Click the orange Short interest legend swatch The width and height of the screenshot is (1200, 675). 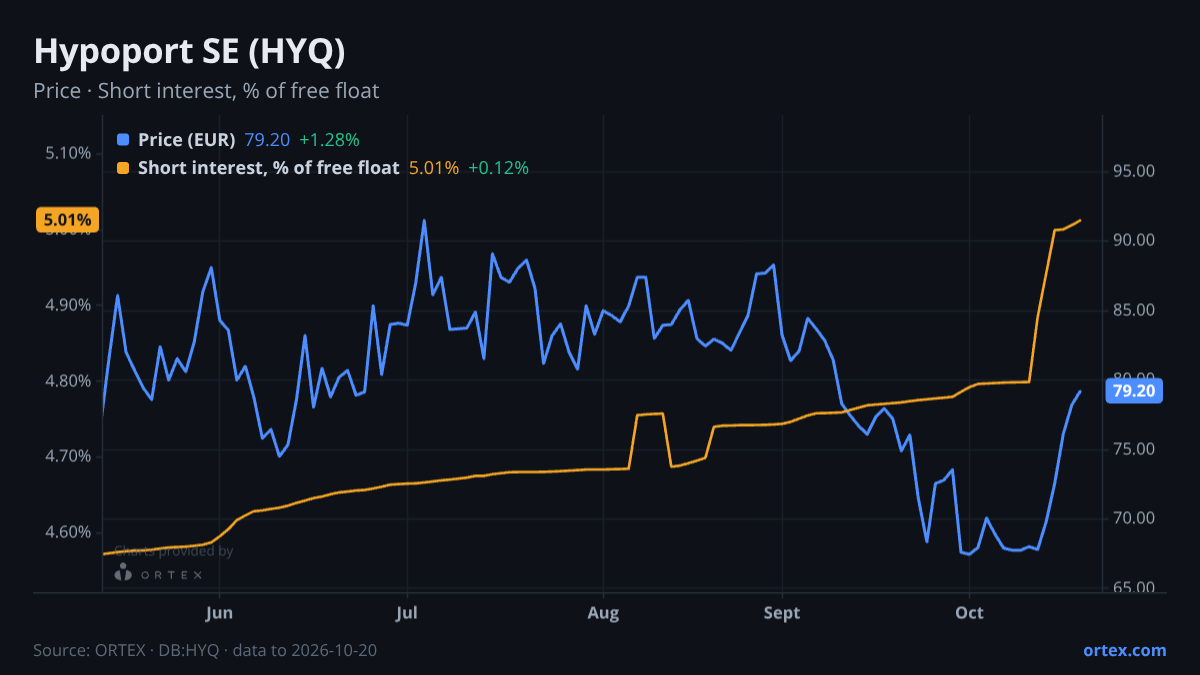tap(123, 168)
